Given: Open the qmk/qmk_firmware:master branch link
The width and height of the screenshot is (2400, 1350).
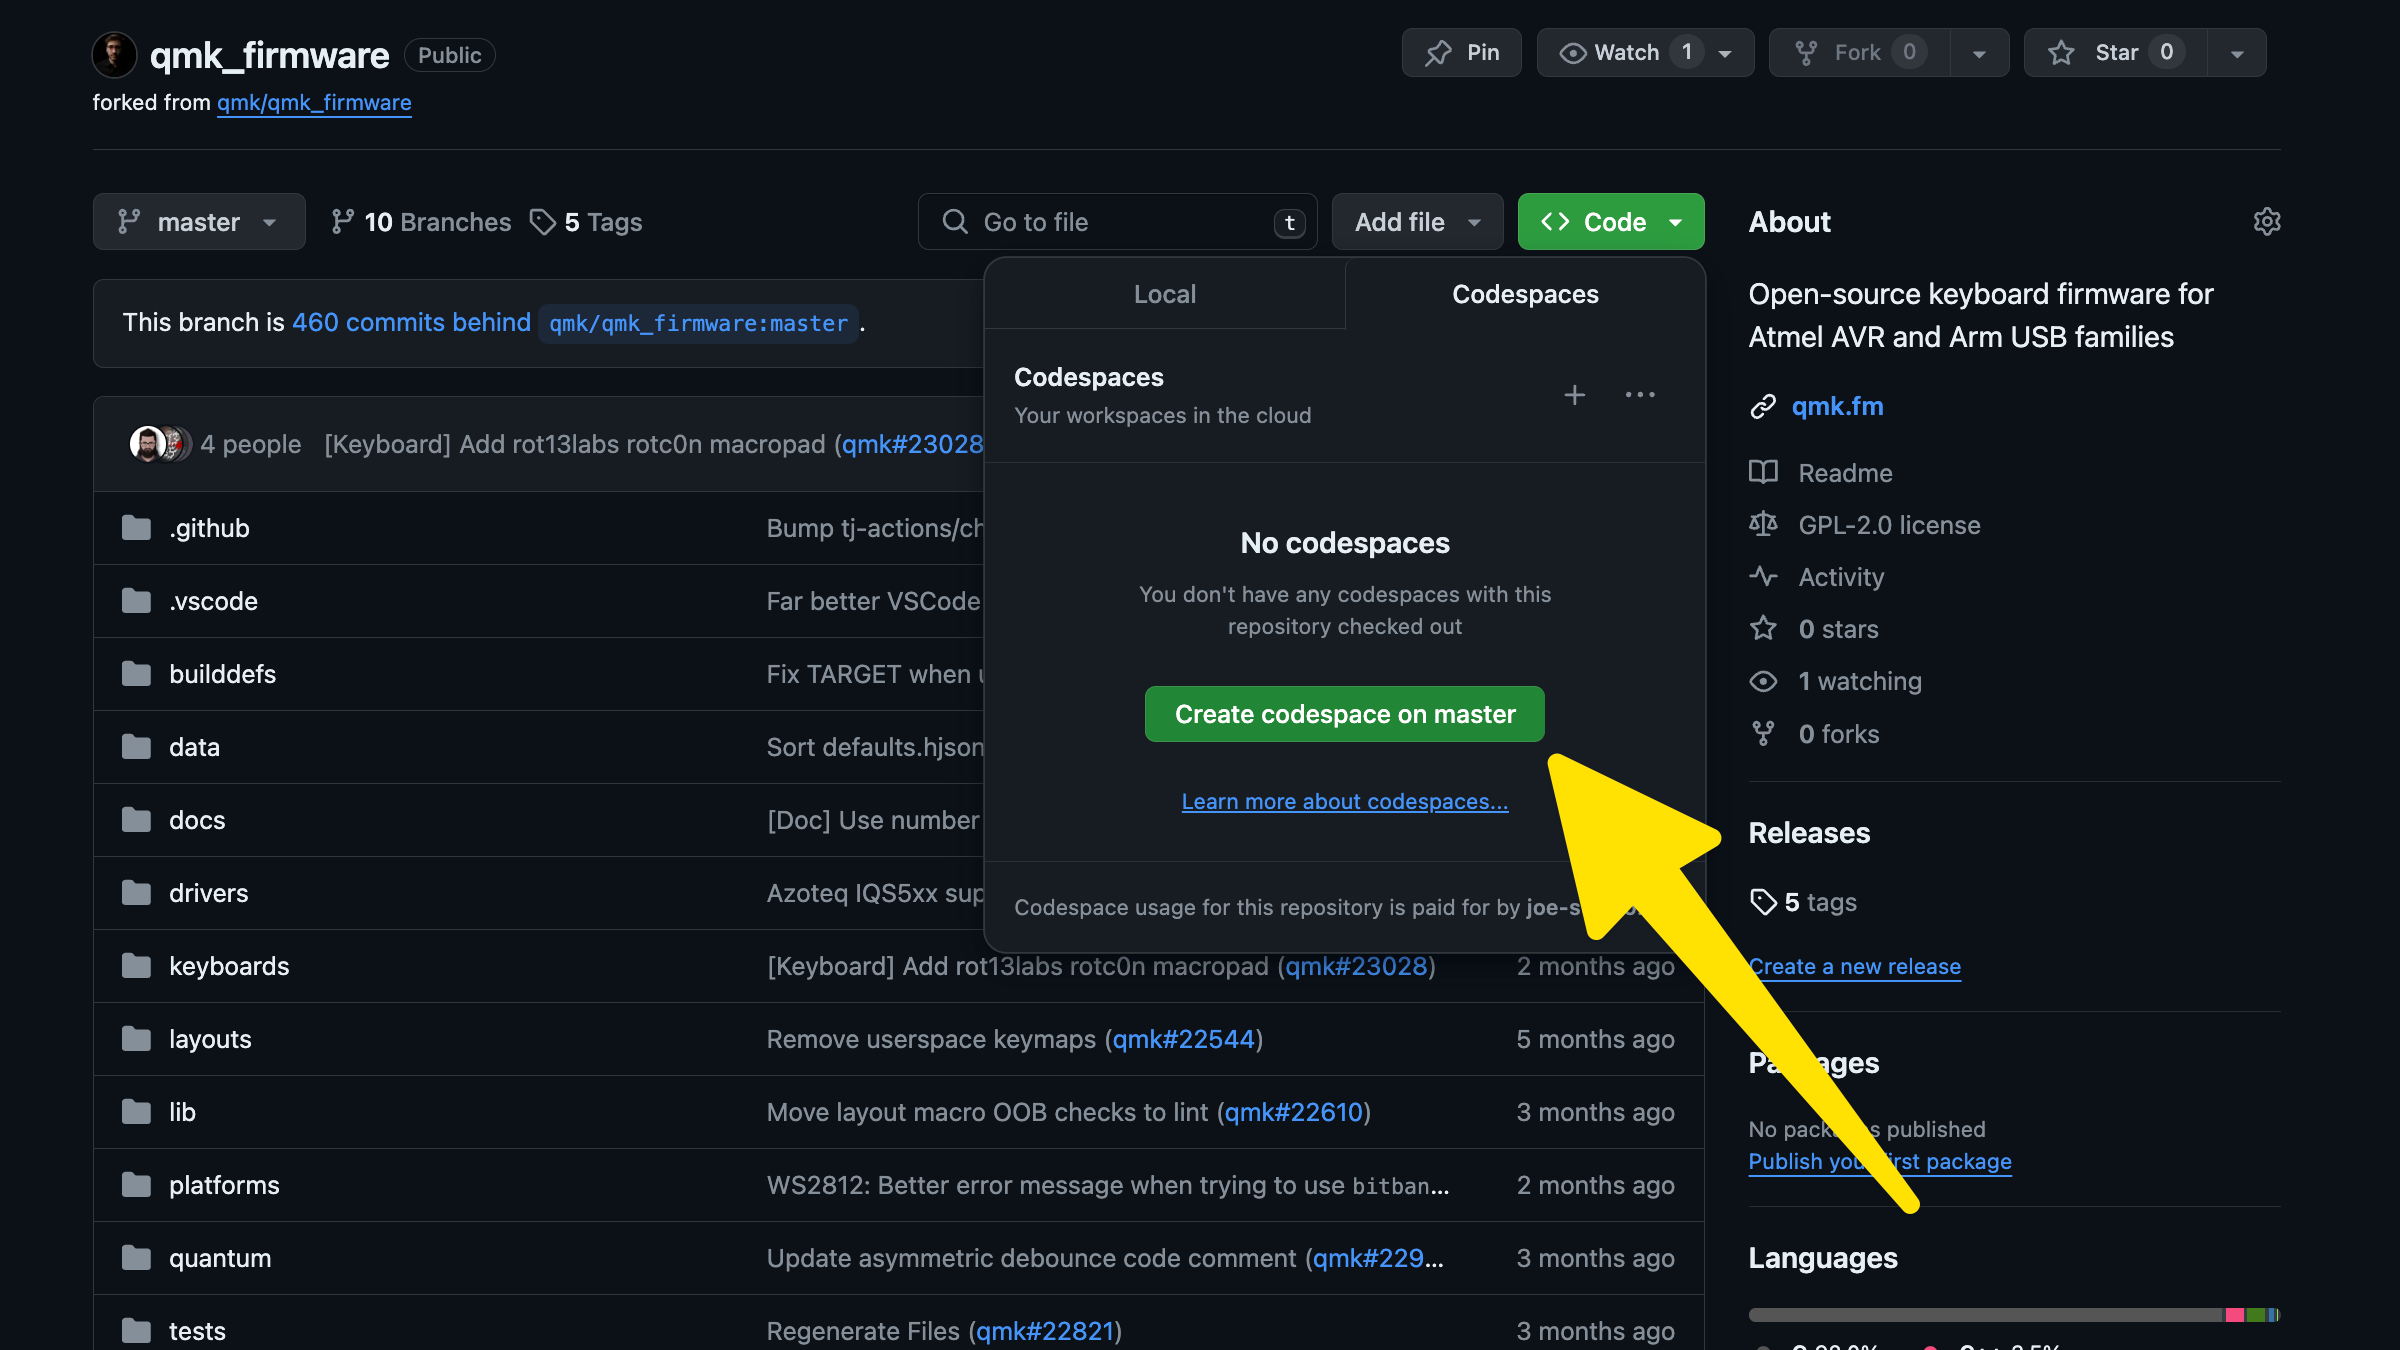Looking at the screenshot, I should tap(698, 324).
